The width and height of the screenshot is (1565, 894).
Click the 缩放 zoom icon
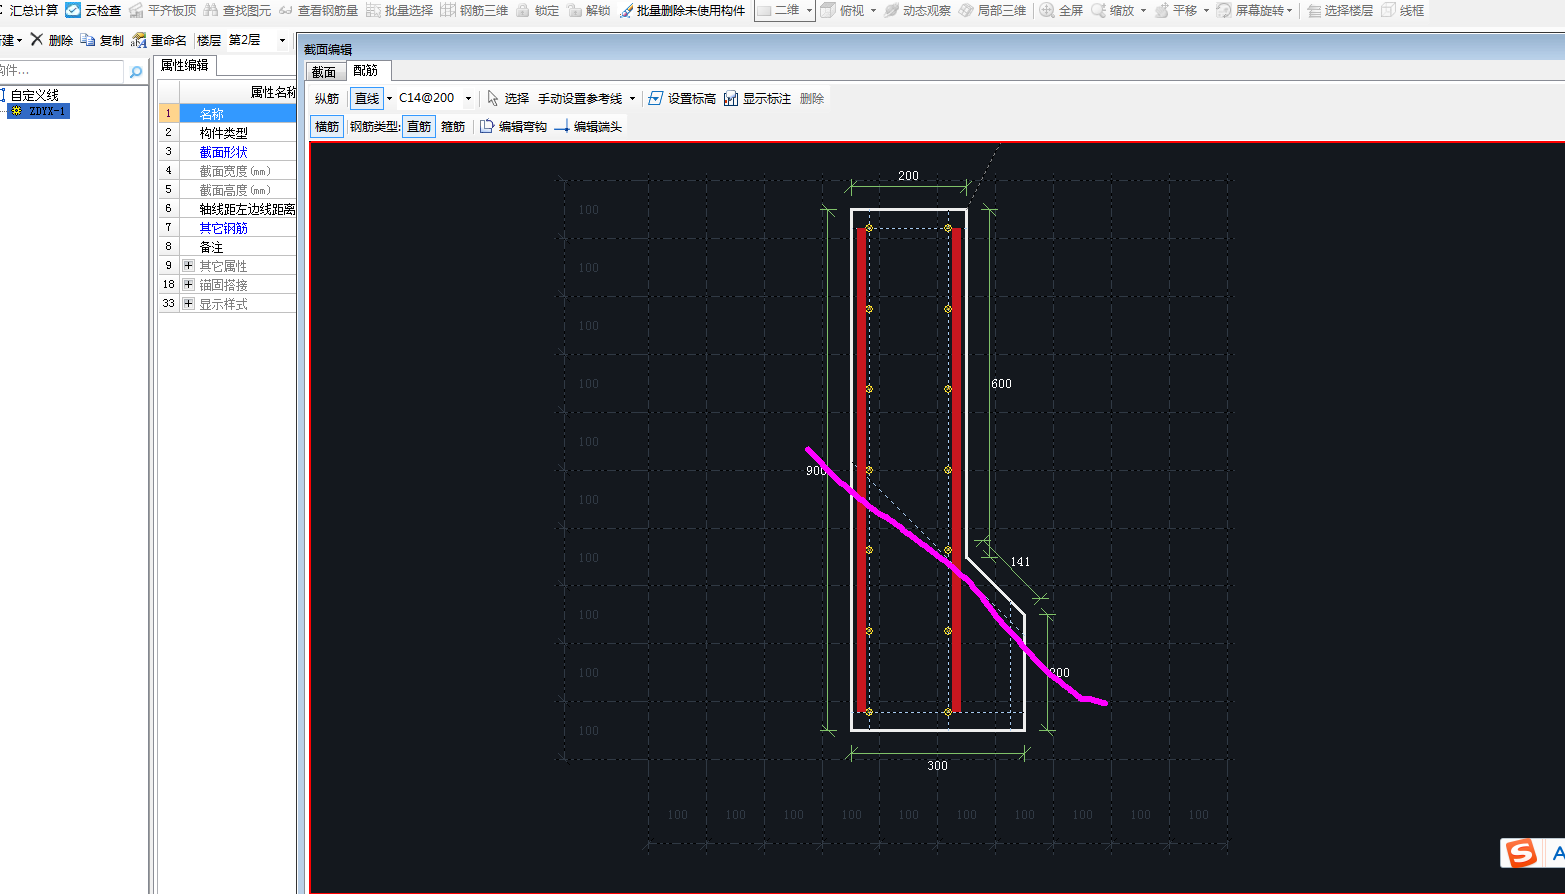pos(1098,10)
